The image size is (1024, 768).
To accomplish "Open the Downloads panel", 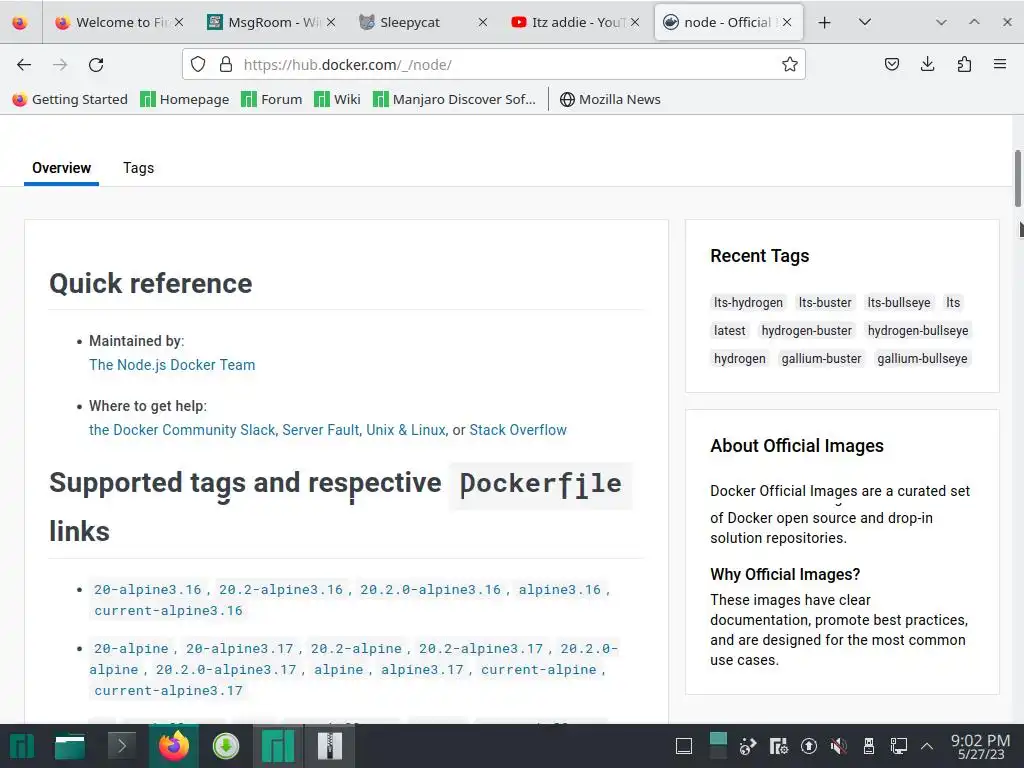I will (927, 64).
